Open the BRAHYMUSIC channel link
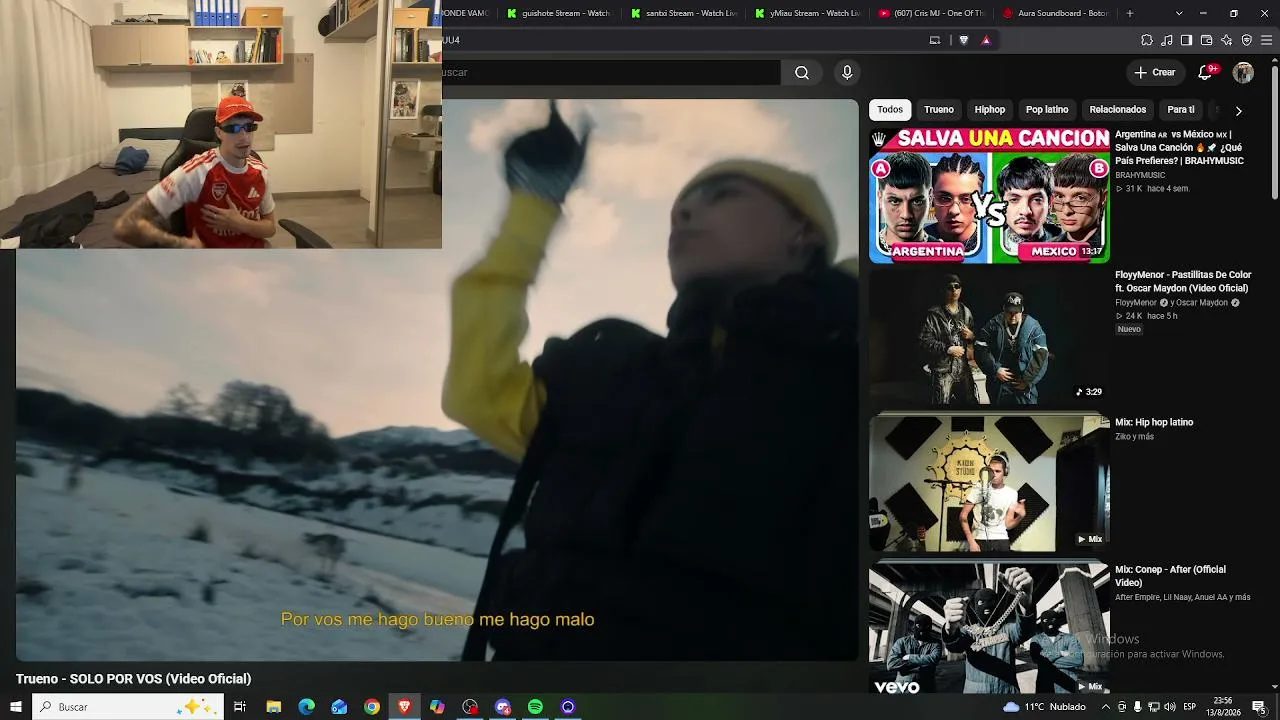Viewport: 1280px width, 720px height. 1140,175
